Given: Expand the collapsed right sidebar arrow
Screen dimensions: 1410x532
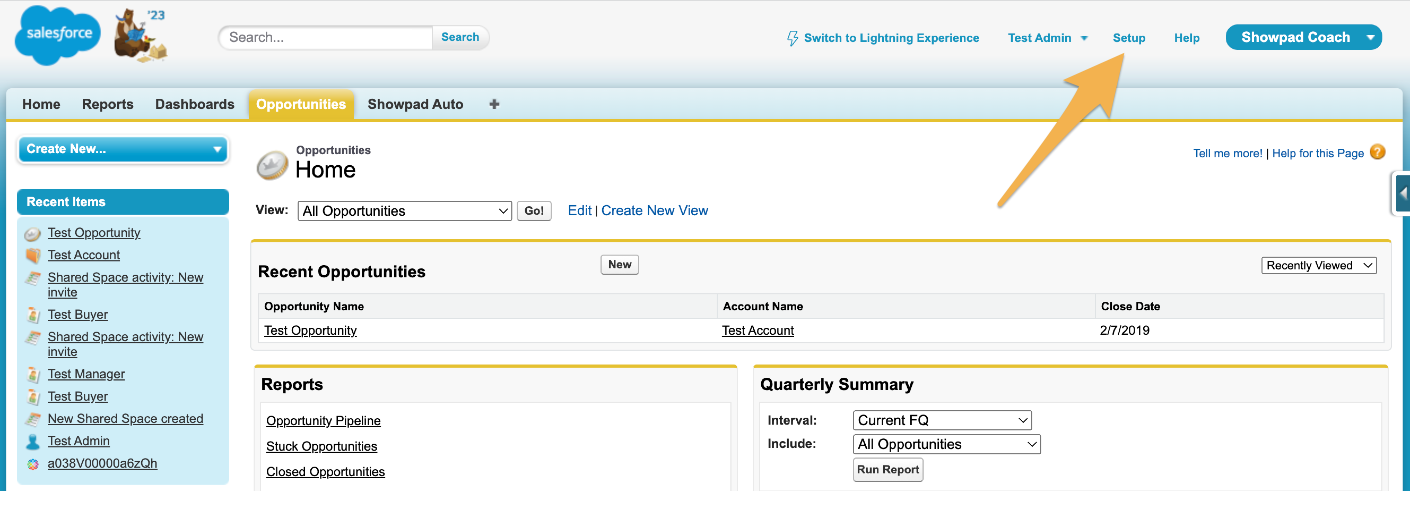Looking at the screenshot, I should [1402, 193].
